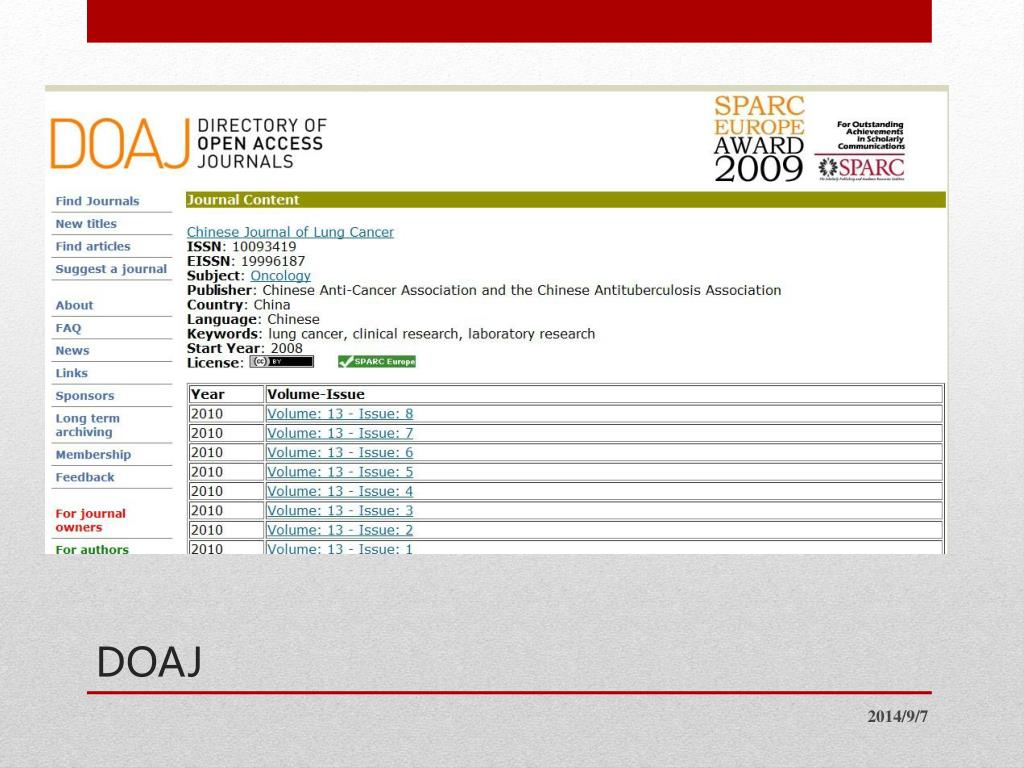The image size is (1024, 768).
Task: Open New titles in sidebar
Action: pyautogui.click(x=86, y=223)
